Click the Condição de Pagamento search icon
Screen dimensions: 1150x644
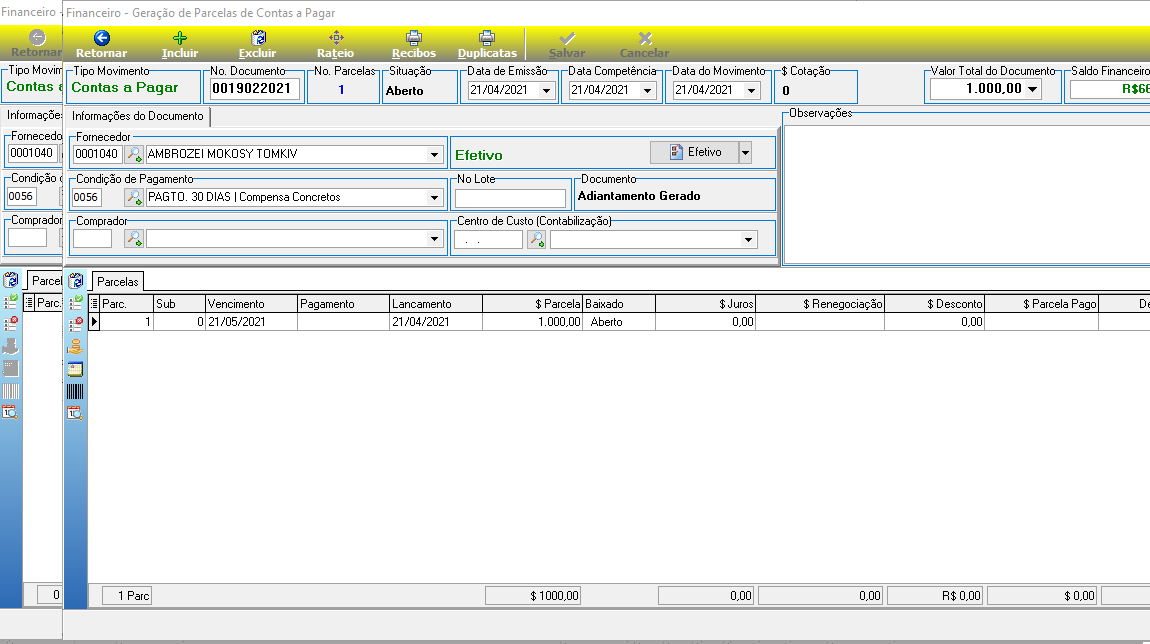tap(133, 197)
